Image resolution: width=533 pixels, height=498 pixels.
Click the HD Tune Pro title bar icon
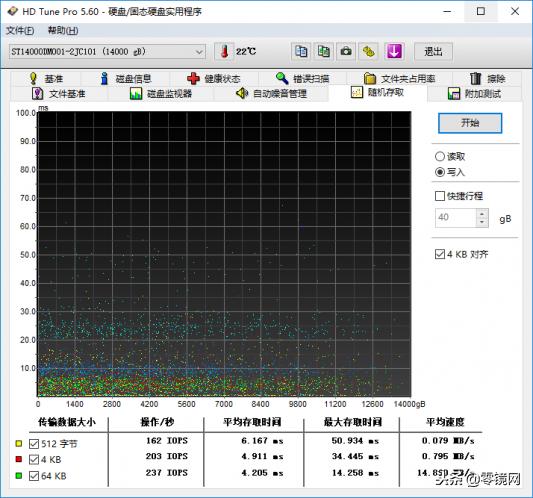point(12,11)
